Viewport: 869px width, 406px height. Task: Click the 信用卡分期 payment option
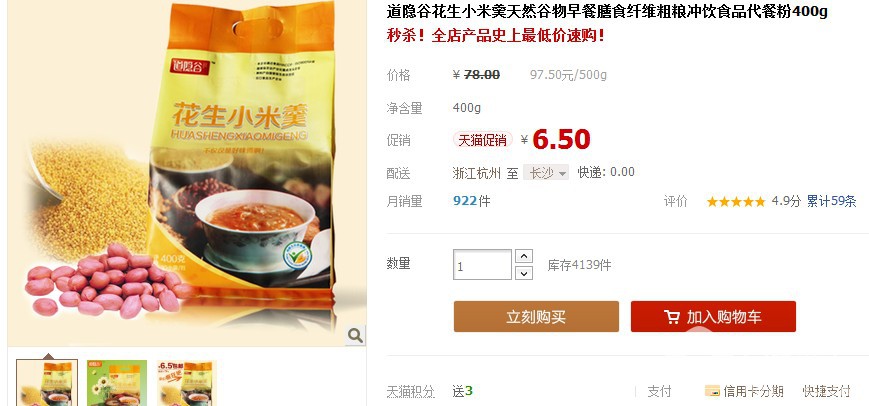pos(753,392)
